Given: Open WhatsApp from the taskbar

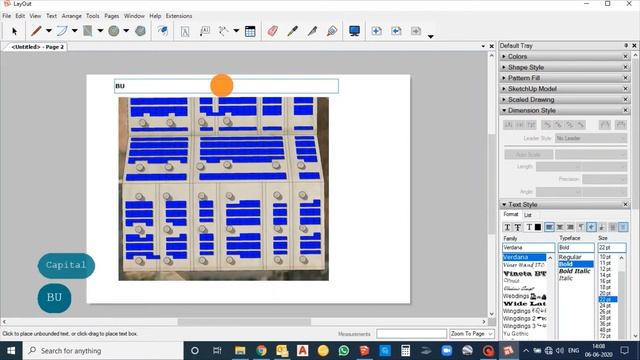Looking at the screenshot, I should [x=344, y=351].
